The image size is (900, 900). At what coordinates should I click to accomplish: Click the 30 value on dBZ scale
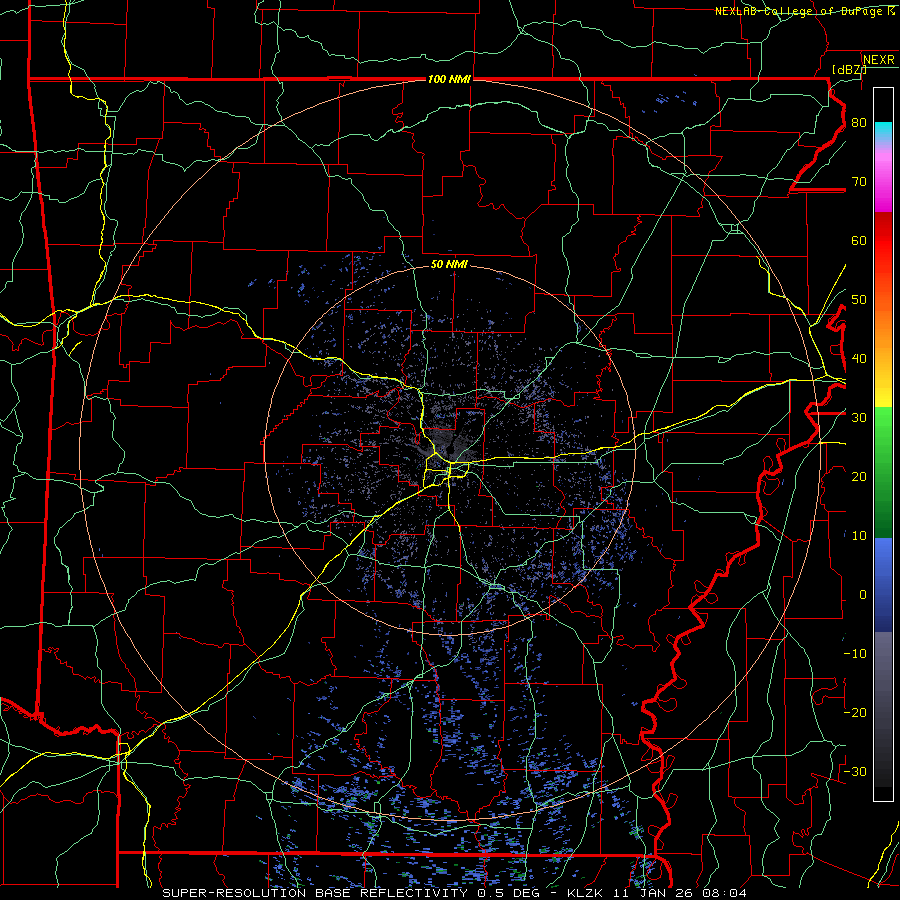859,418
